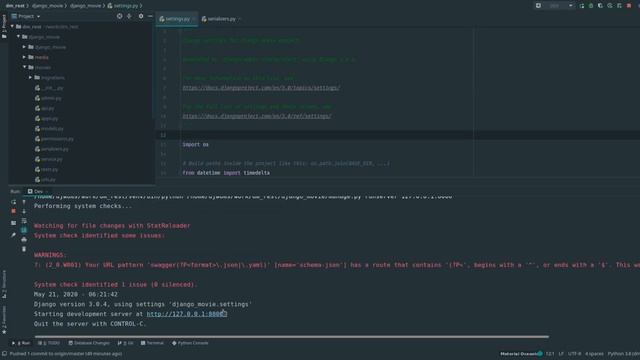
Task: Open the Python Console tool window
Action: point(190,343)
